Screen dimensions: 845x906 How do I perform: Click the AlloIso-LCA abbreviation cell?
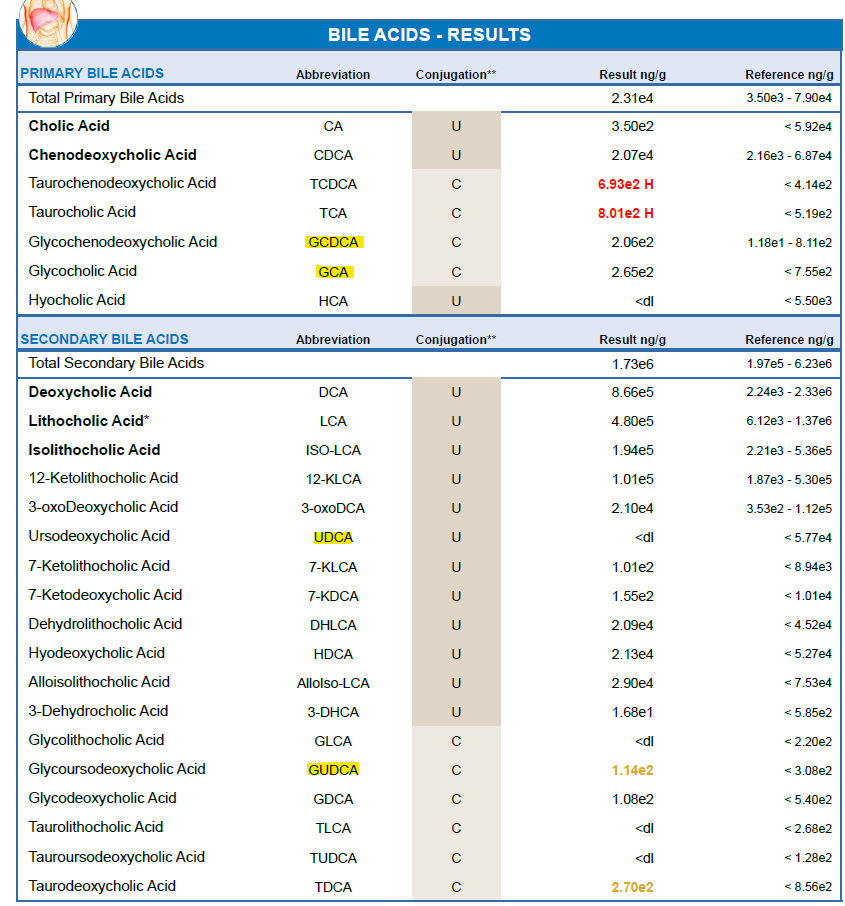pos(333,683)
